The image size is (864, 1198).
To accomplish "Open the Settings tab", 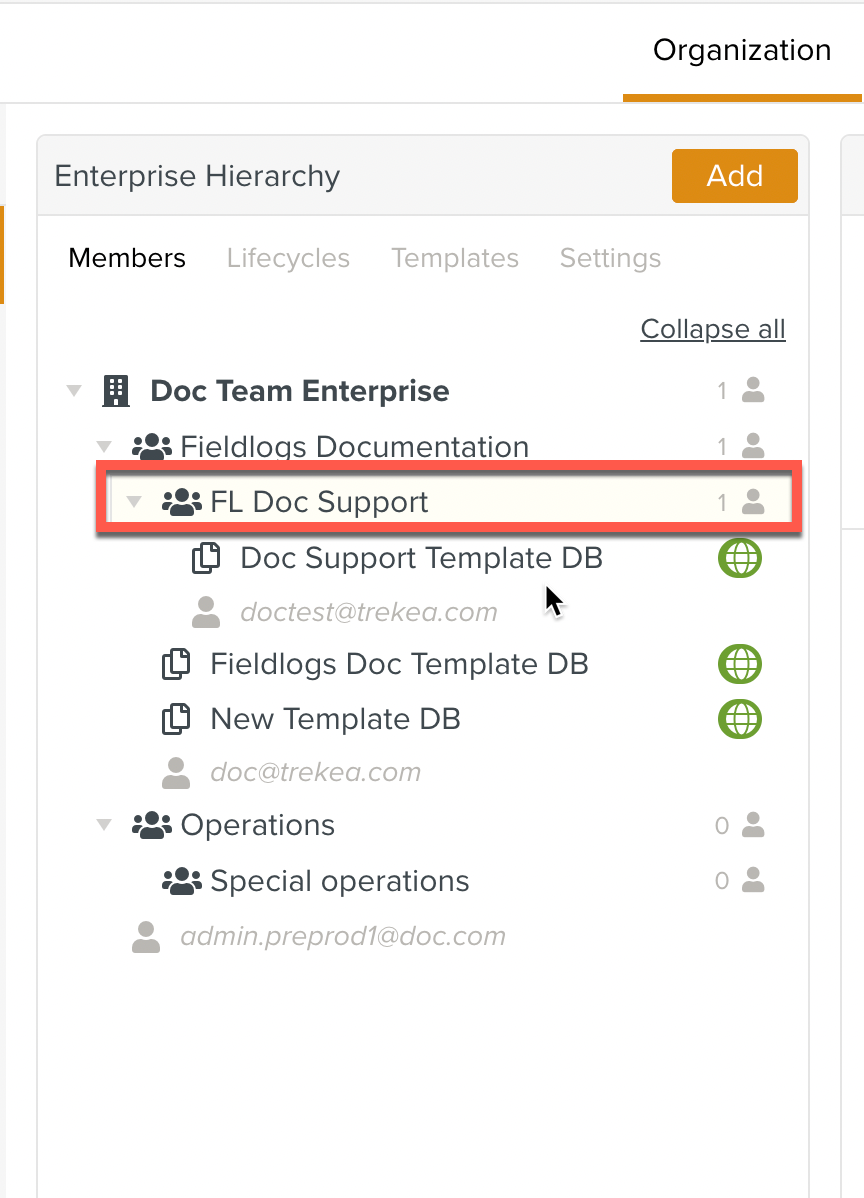I will pos(610,258).
